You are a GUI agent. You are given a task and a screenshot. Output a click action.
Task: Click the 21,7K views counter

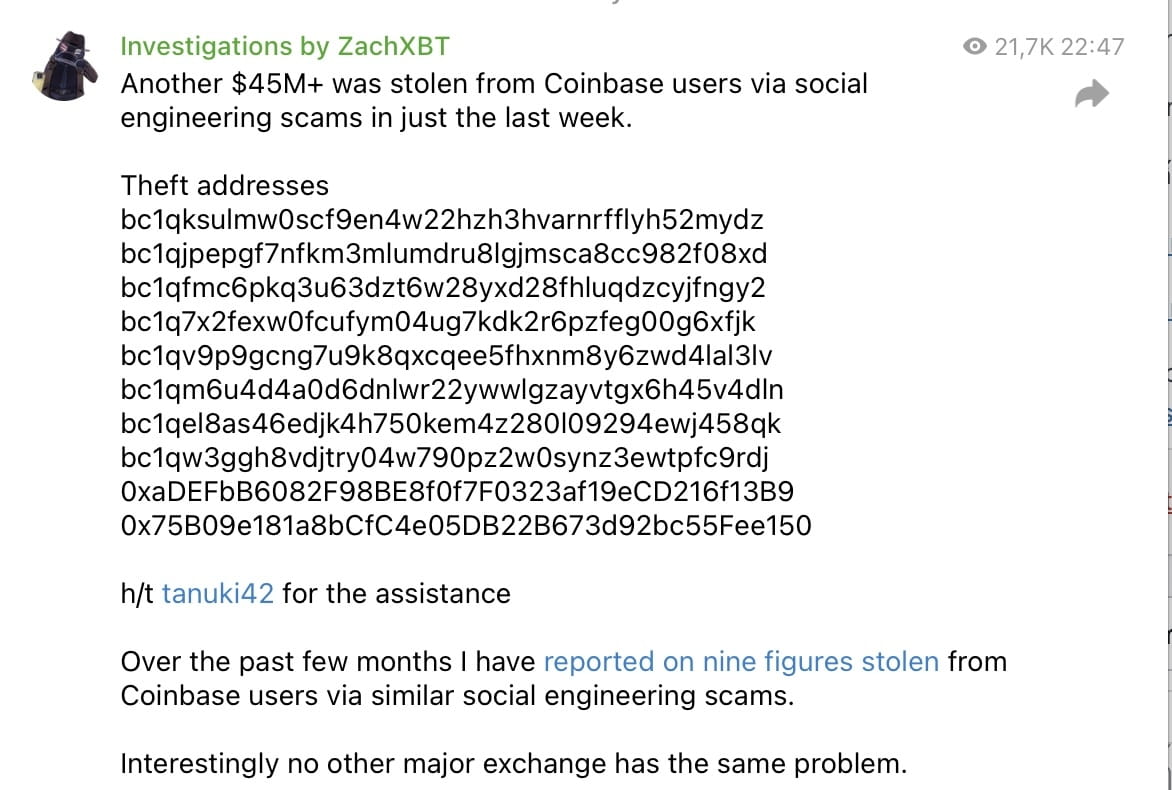pos(1023,45)
